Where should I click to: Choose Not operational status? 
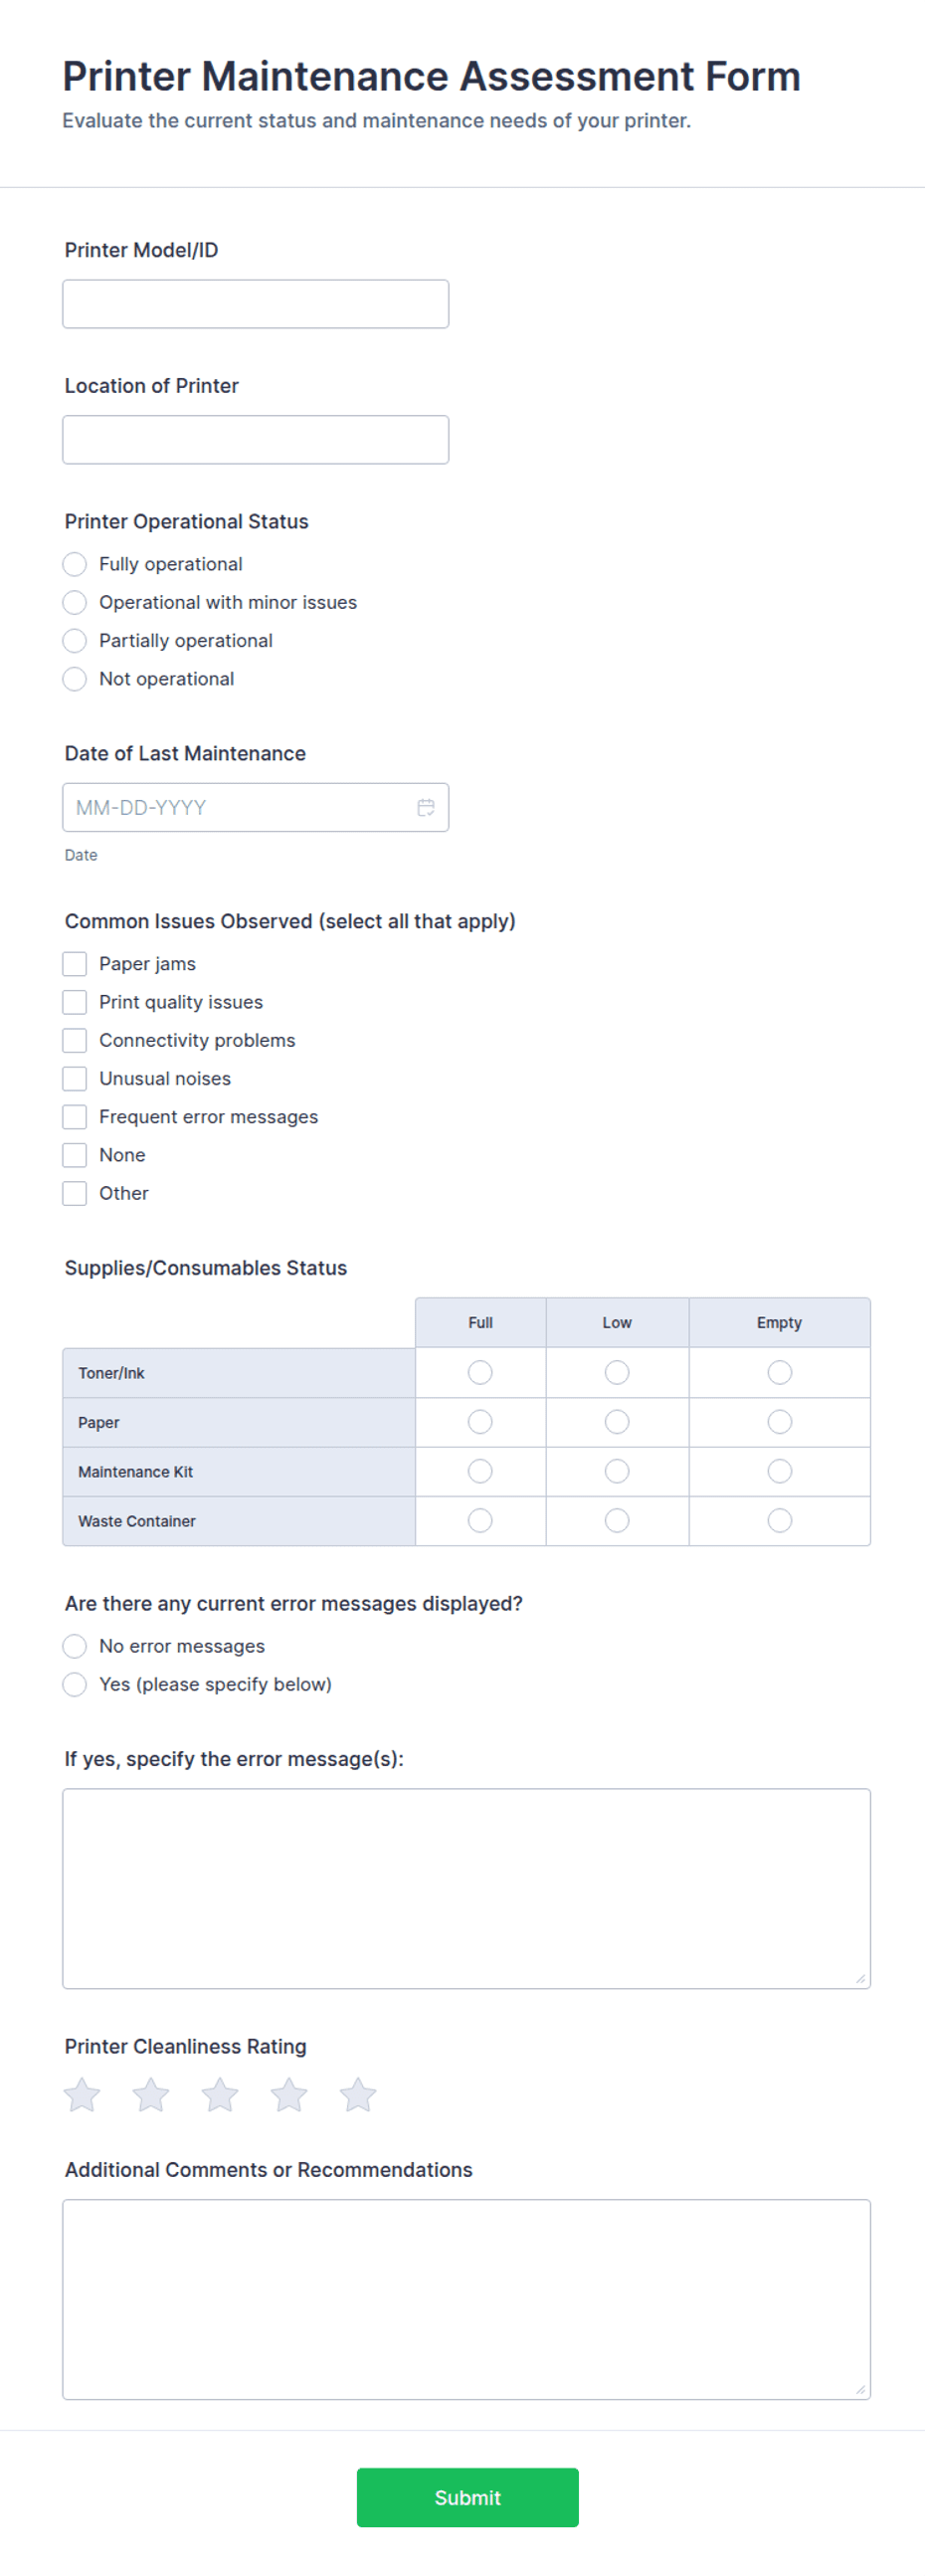[75, 679]
